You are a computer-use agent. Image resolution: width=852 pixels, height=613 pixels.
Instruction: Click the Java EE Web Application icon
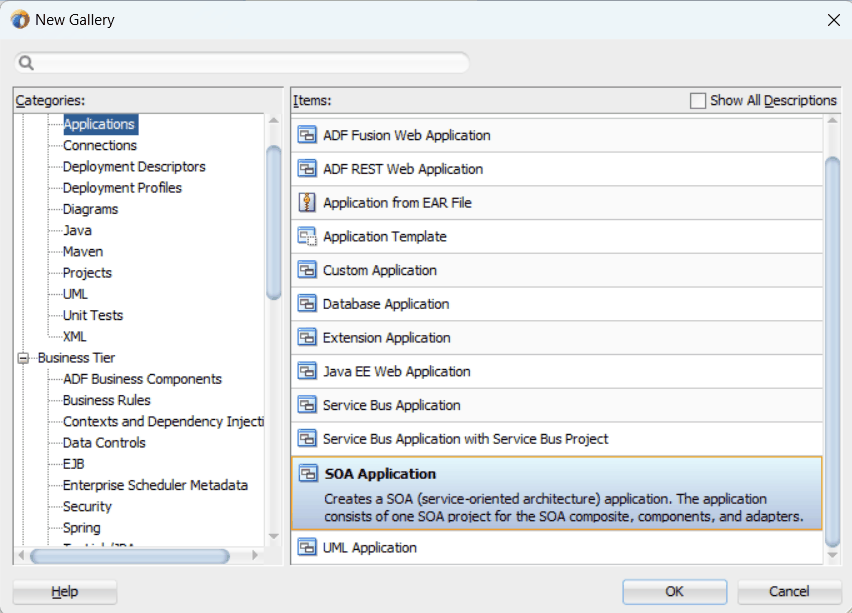[307, 371]
